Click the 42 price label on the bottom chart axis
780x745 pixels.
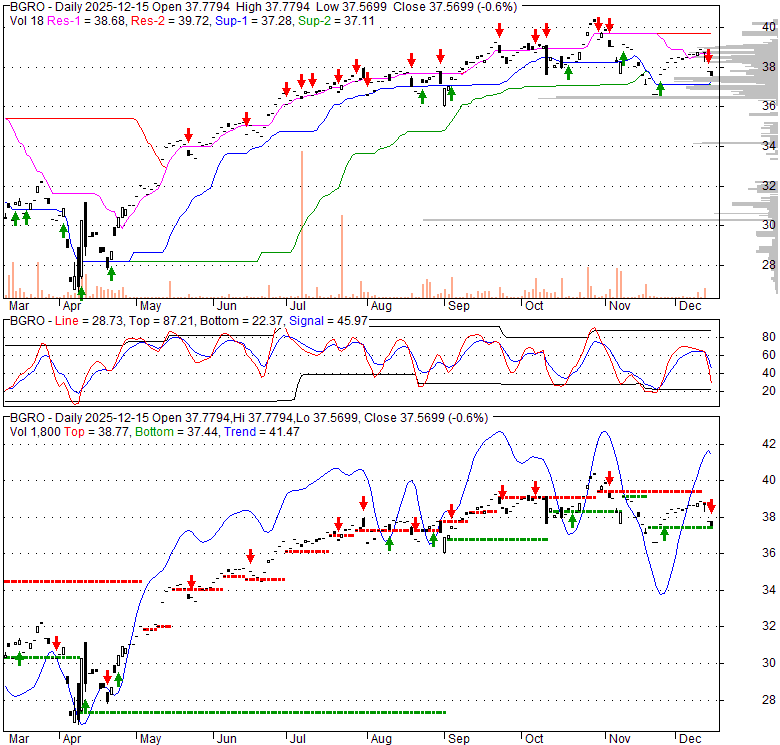(742, 443)
